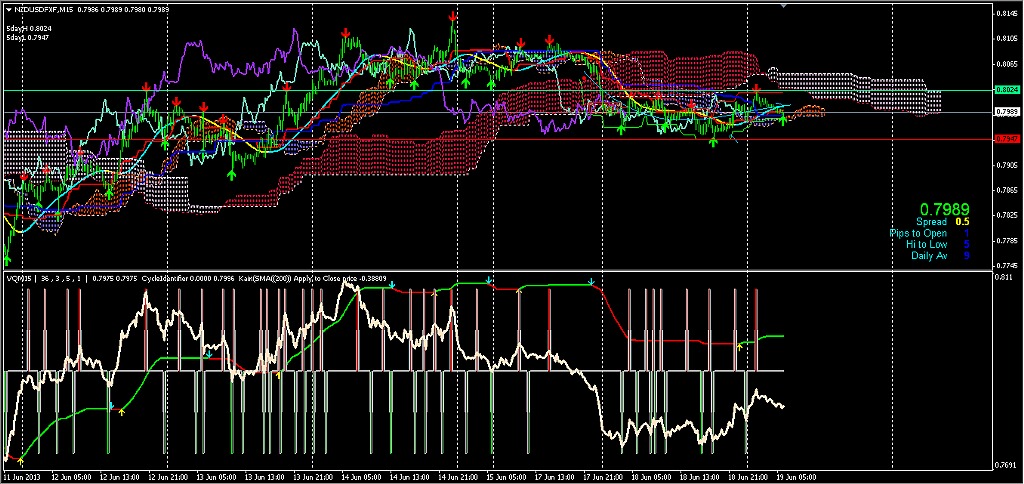Click the red 0.7947 price tag on the axis
1024x484 pixels.
(x=1007, y=139)
